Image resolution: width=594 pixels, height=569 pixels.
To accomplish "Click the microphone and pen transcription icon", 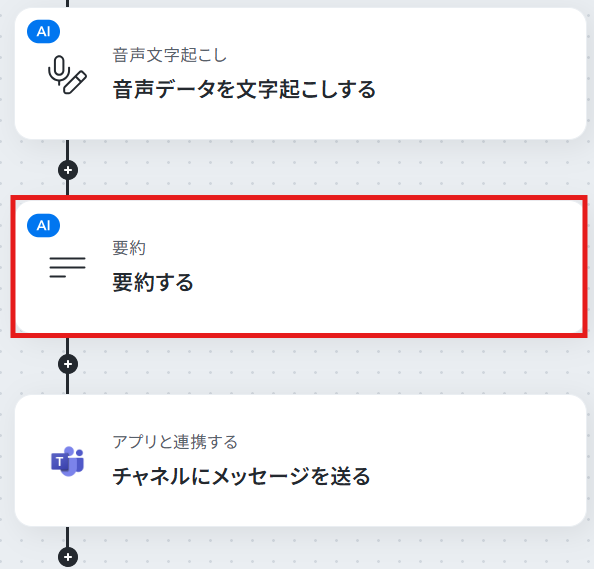I will click(x=67, y=75).
